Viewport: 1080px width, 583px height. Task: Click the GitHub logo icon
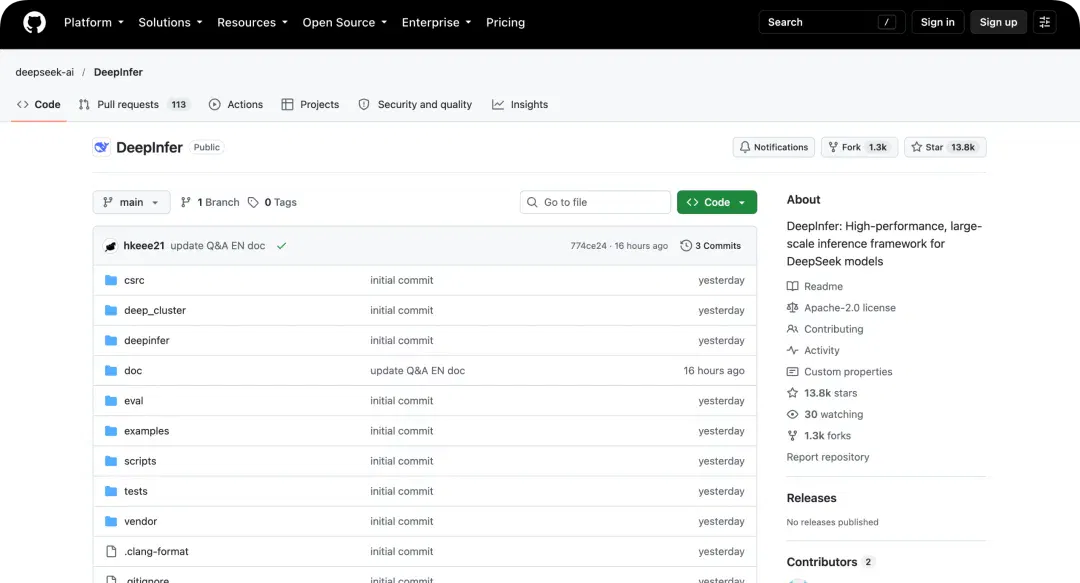pyautogui.click(x=34, y=22)
